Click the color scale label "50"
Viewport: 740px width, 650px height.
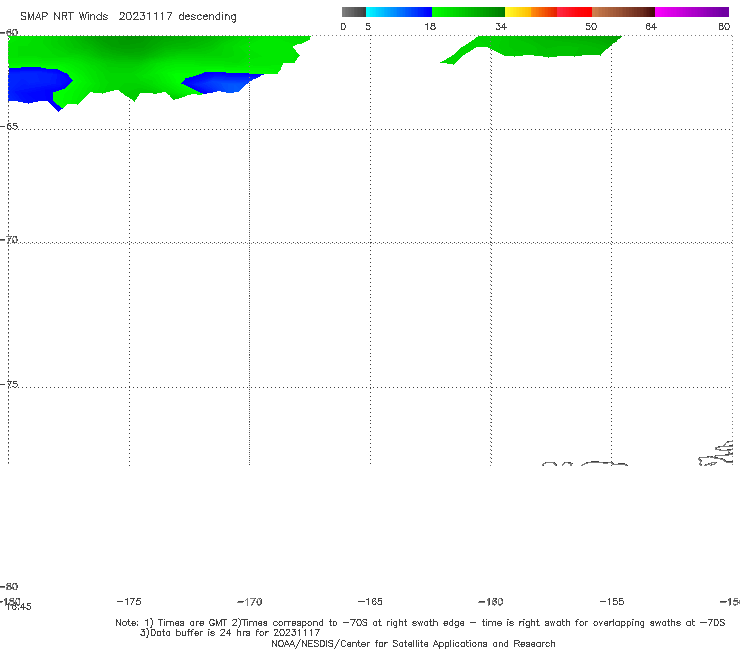pyautogui.click(x=591, y=26)
